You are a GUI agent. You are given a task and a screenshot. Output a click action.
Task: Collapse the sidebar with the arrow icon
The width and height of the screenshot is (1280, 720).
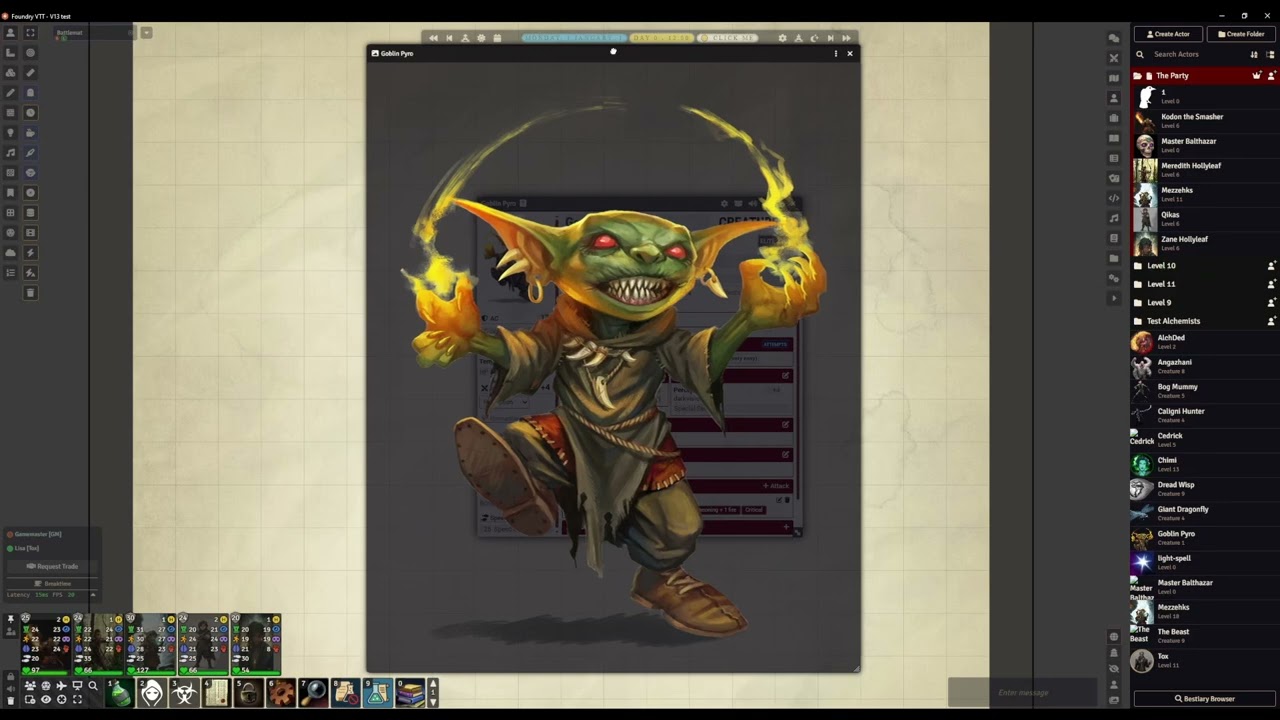click(x=1114, y=298)
